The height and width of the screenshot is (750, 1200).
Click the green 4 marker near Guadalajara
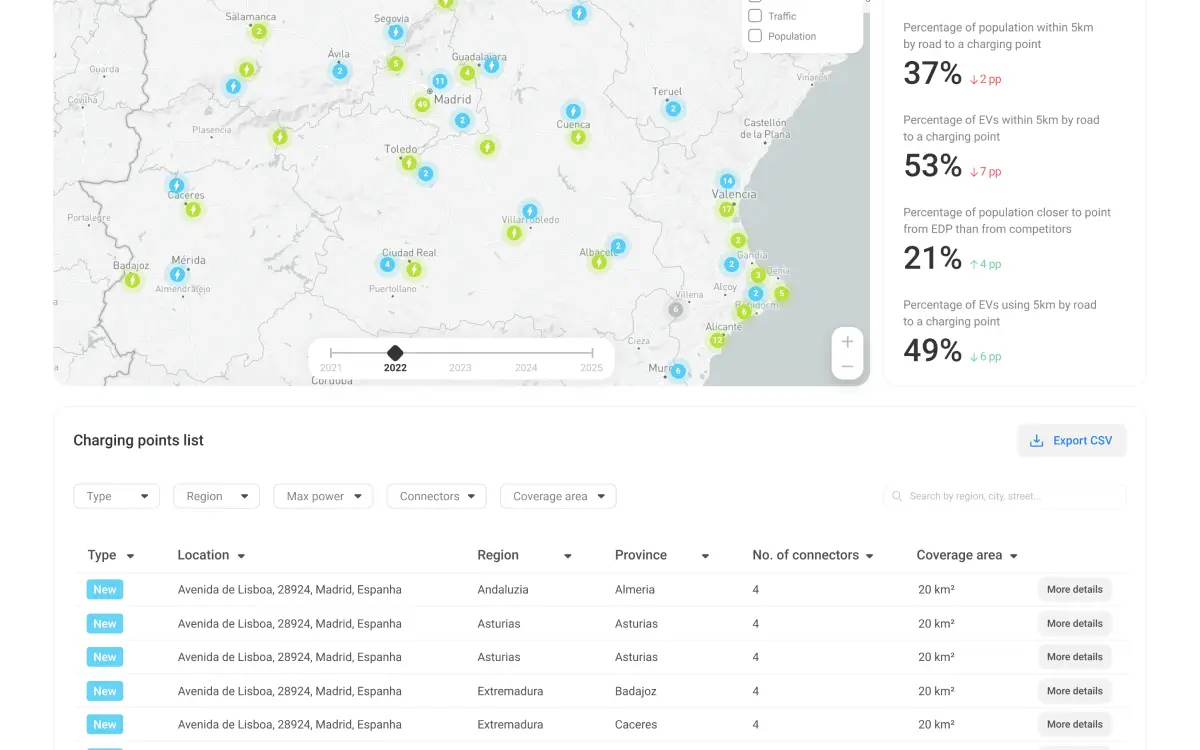coord(467,72)
